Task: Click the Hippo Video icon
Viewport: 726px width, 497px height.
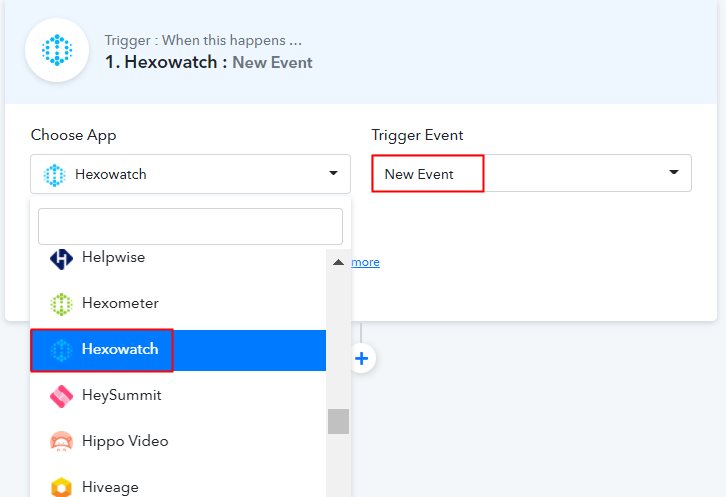Action: pyautogui.click(x=61, y=441)
